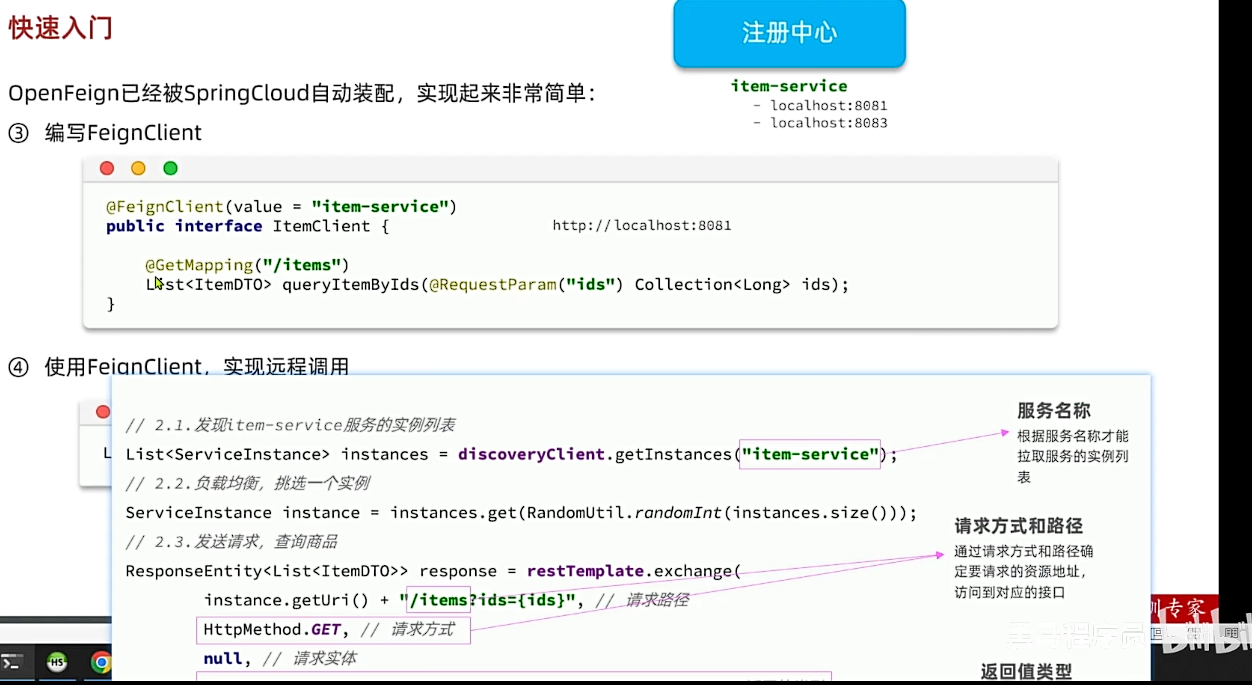Image resolution: width=1252 pixels, height=685 pixels.
Task: Click the 快速入门 slide title
Action: click(60, 28)
